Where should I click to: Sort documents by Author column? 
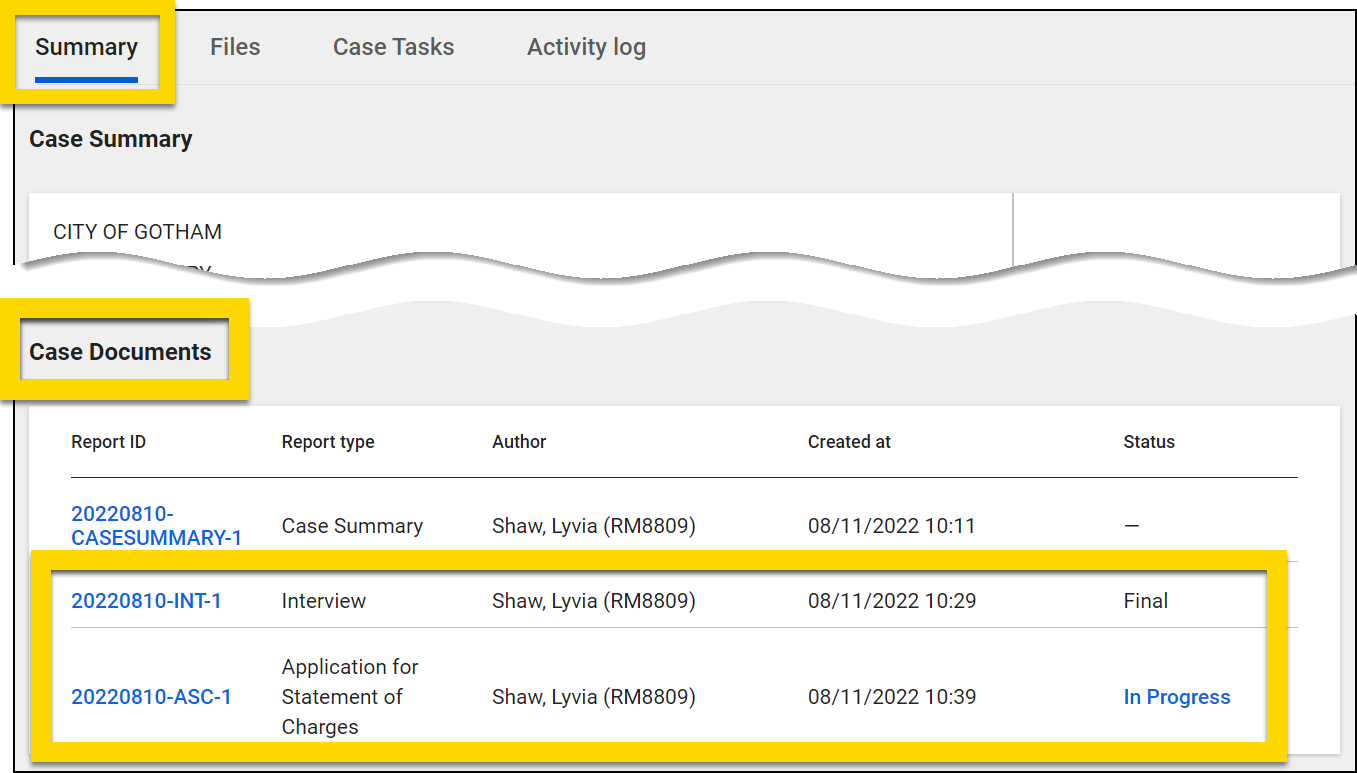(518, 441)
